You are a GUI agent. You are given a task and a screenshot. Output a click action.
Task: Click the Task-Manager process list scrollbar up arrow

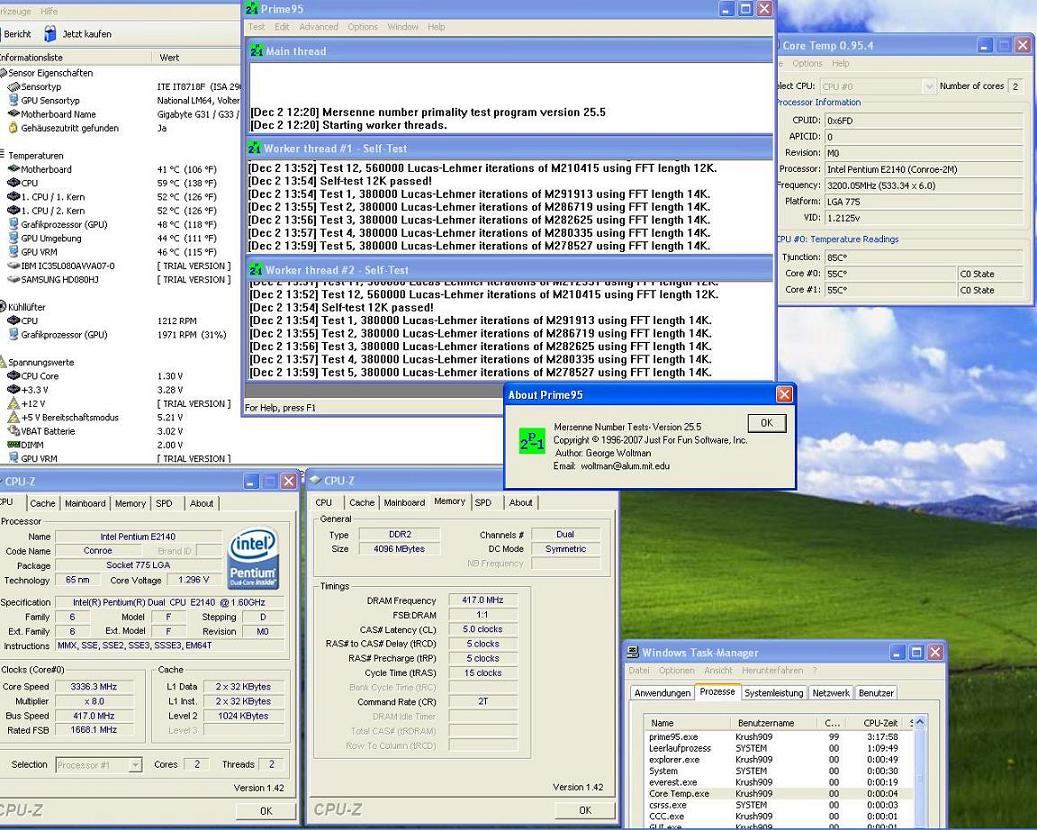919,723
